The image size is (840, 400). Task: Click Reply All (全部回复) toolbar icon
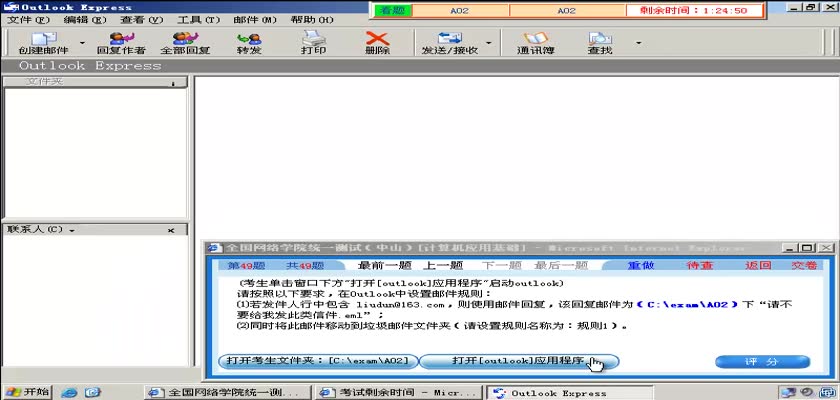(x=185, y=43)
